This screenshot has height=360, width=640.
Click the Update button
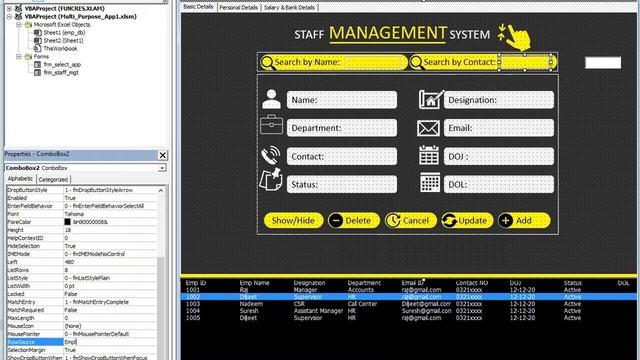(467, 220)
